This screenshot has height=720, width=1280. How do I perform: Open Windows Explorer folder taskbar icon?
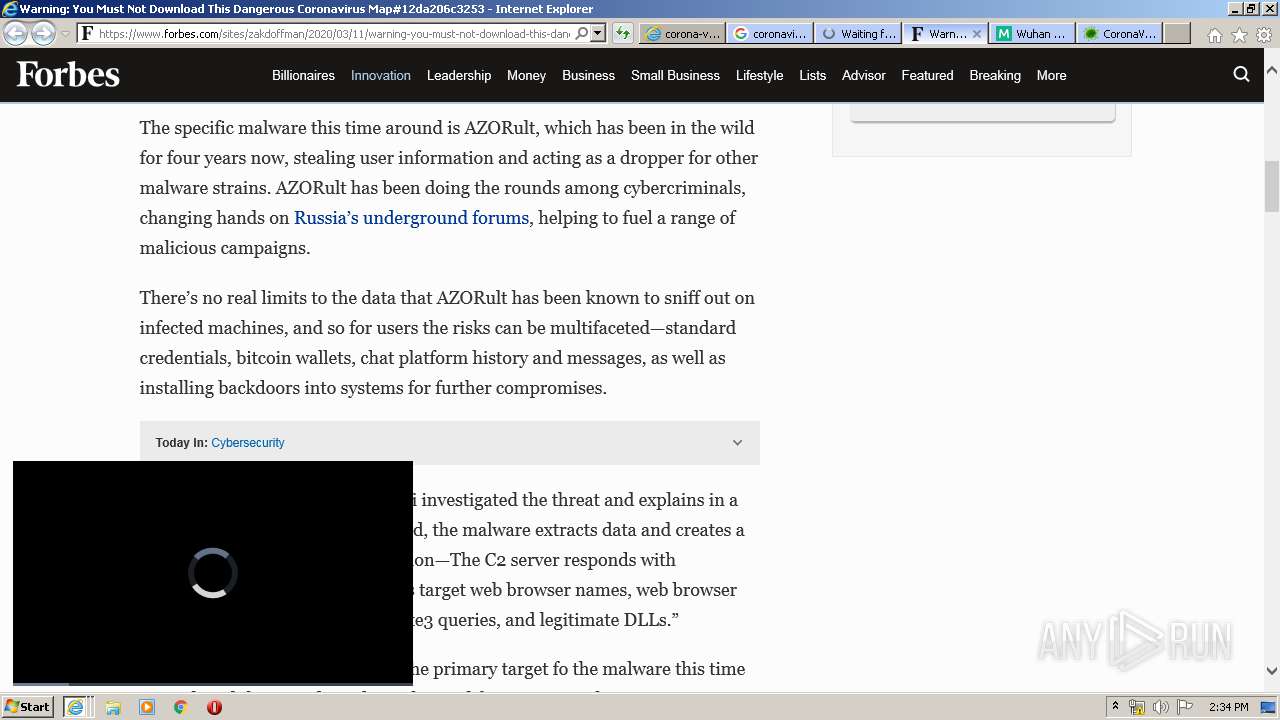coord(113,707)
